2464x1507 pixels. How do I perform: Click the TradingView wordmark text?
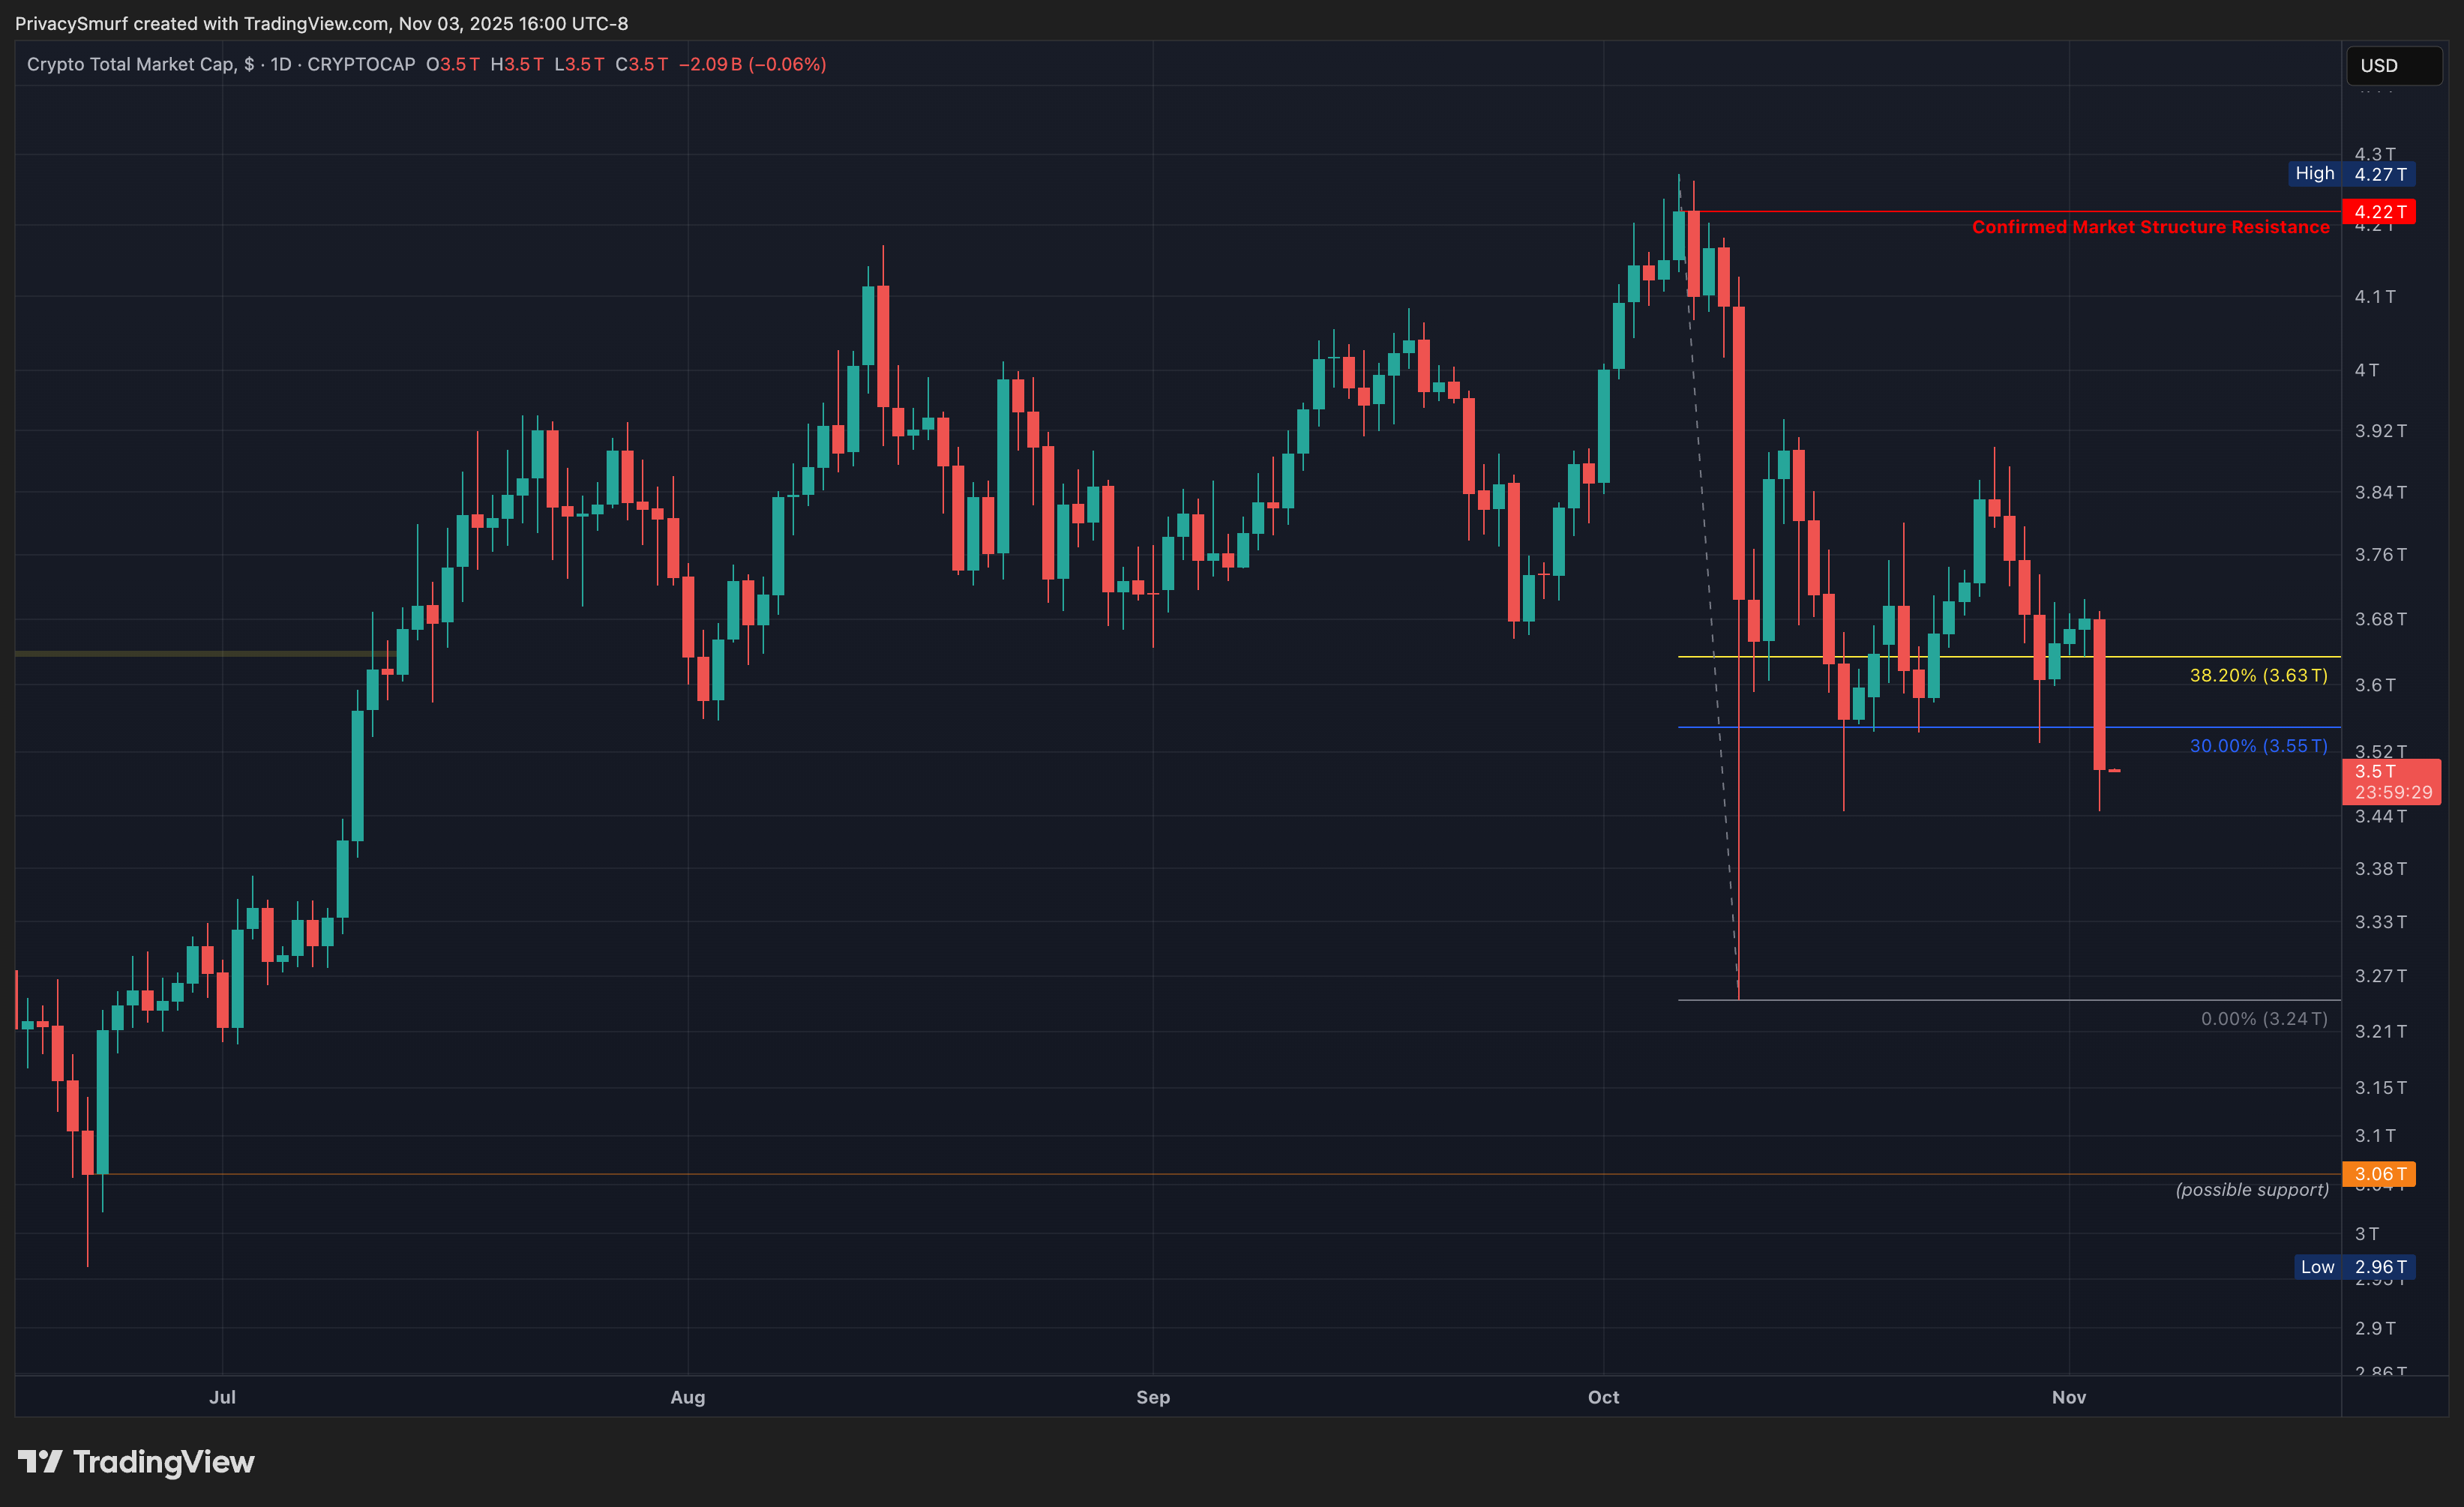(x=164, y=1462)
